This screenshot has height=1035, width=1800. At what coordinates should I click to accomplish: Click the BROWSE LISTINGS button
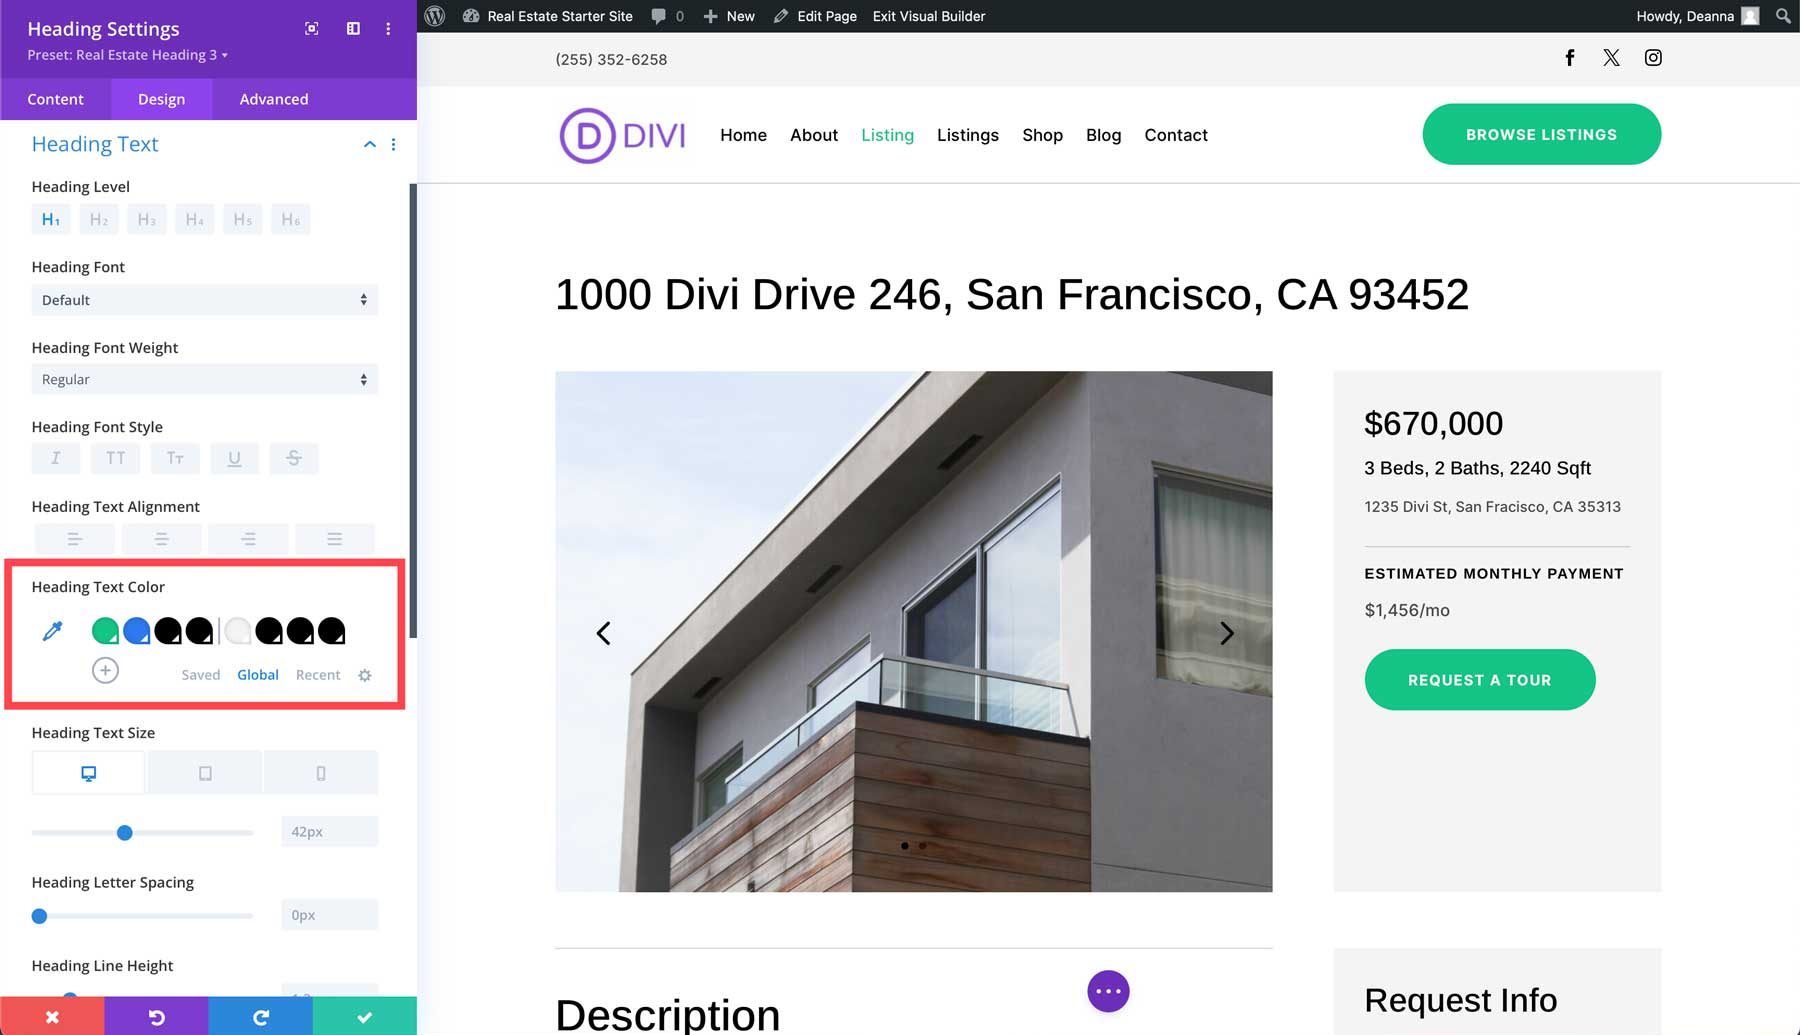point(1541,134)
